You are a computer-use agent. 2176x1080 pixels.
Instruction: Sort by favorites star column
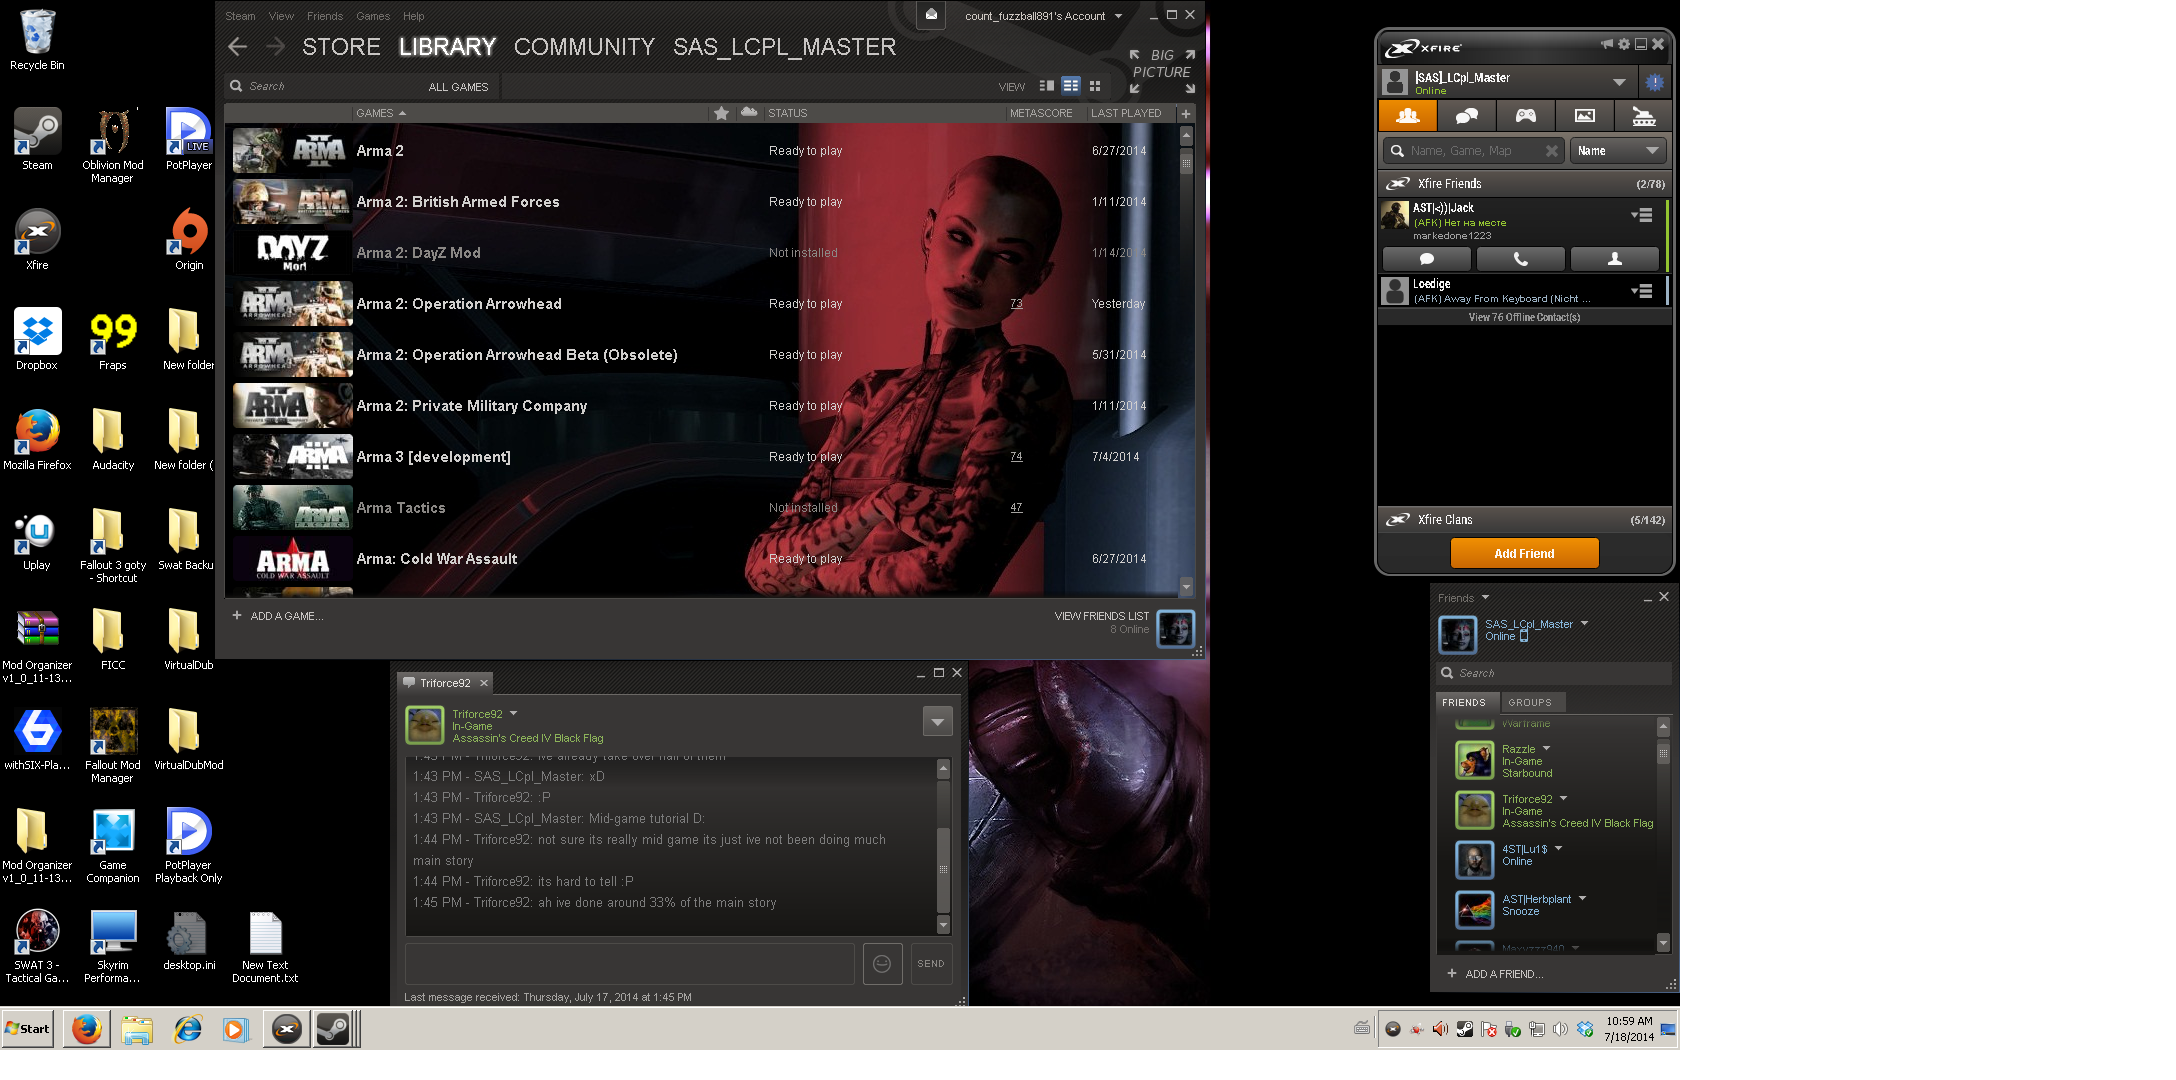coord(721,113)
